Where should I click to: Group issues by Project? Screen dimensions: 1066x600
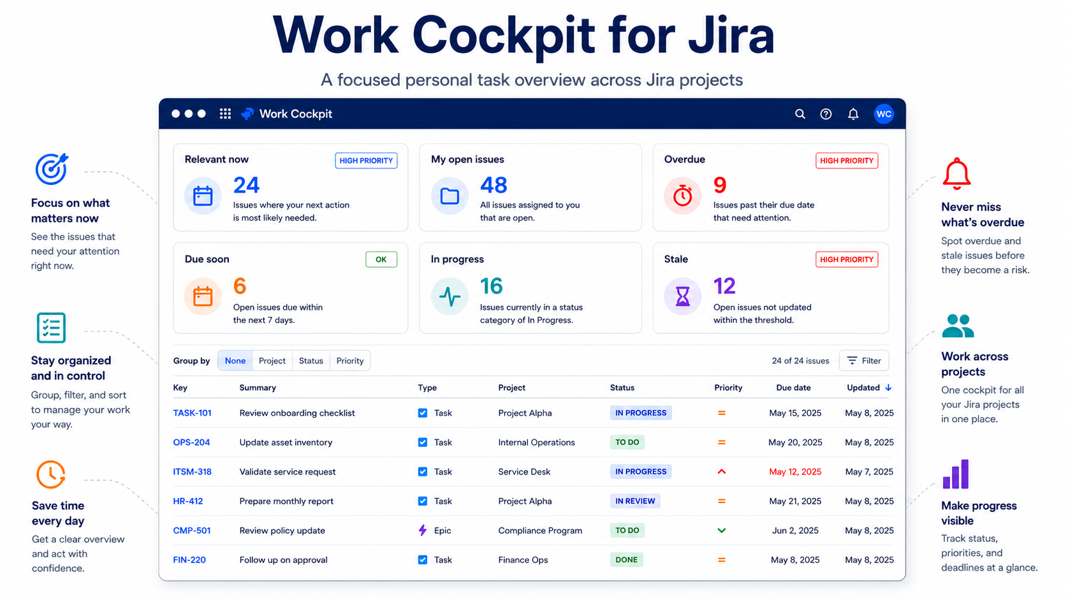[x=272, y=361]
